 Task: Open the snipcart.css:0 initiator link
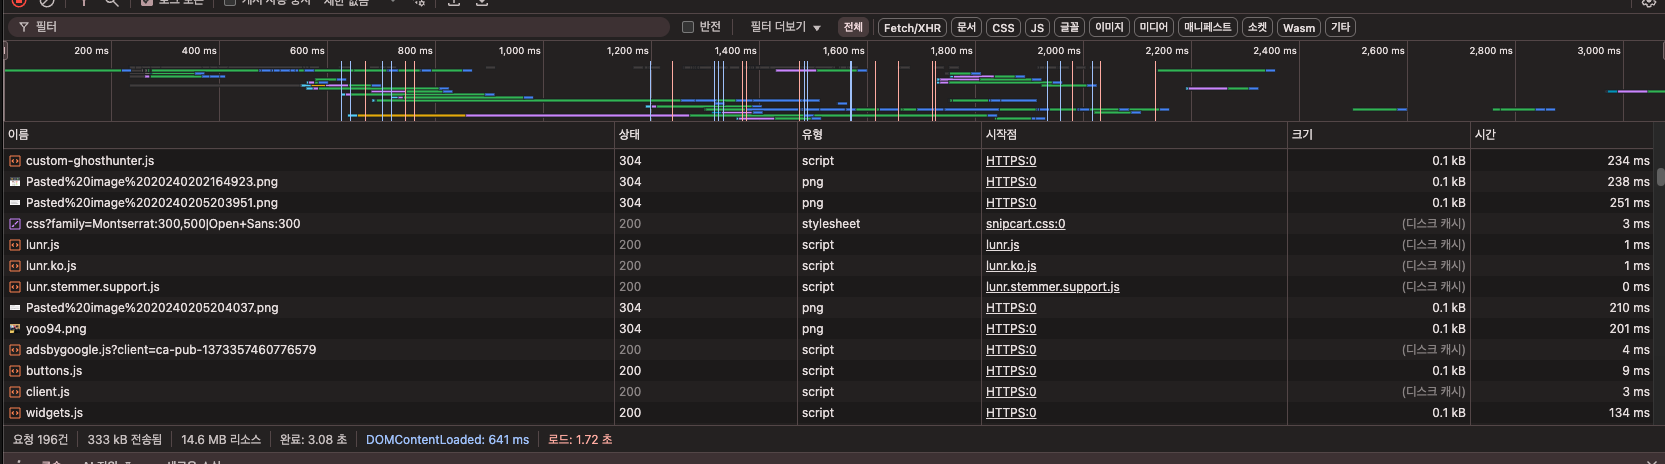(x=1025, y=224)
